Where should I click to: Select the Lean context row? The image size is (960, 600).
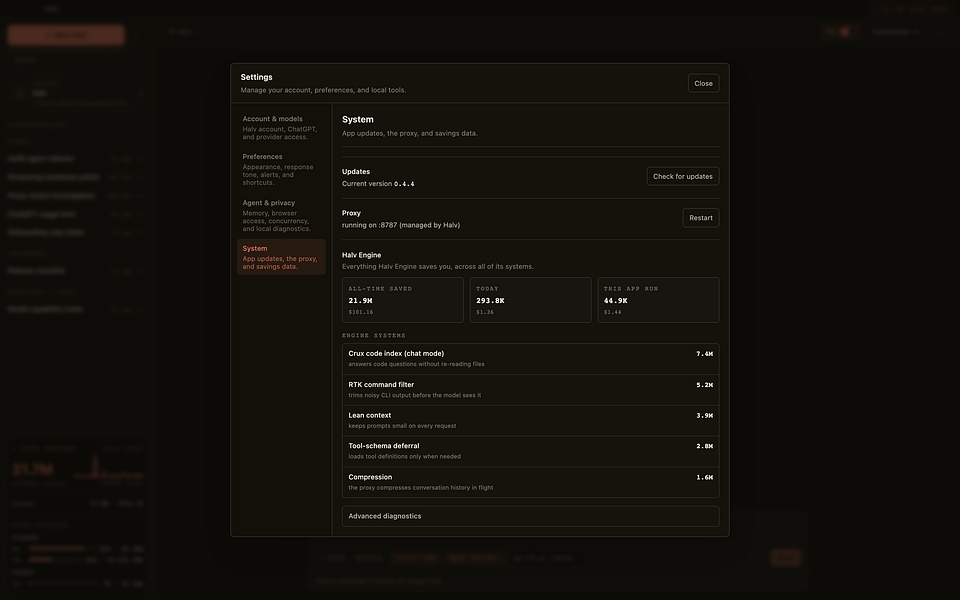pos(530,421)
